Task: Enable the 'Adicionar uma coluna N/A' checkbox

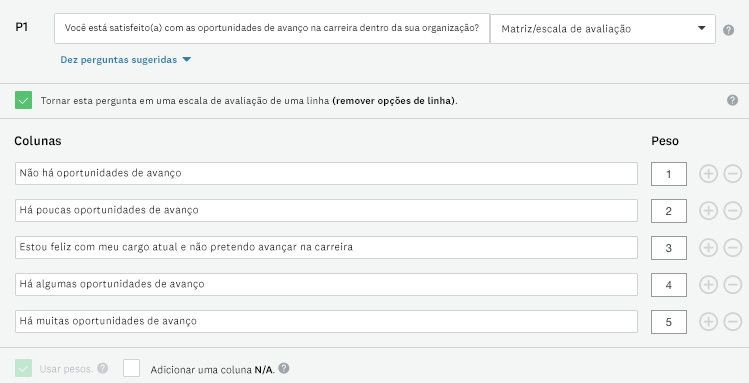Action: 131,368
